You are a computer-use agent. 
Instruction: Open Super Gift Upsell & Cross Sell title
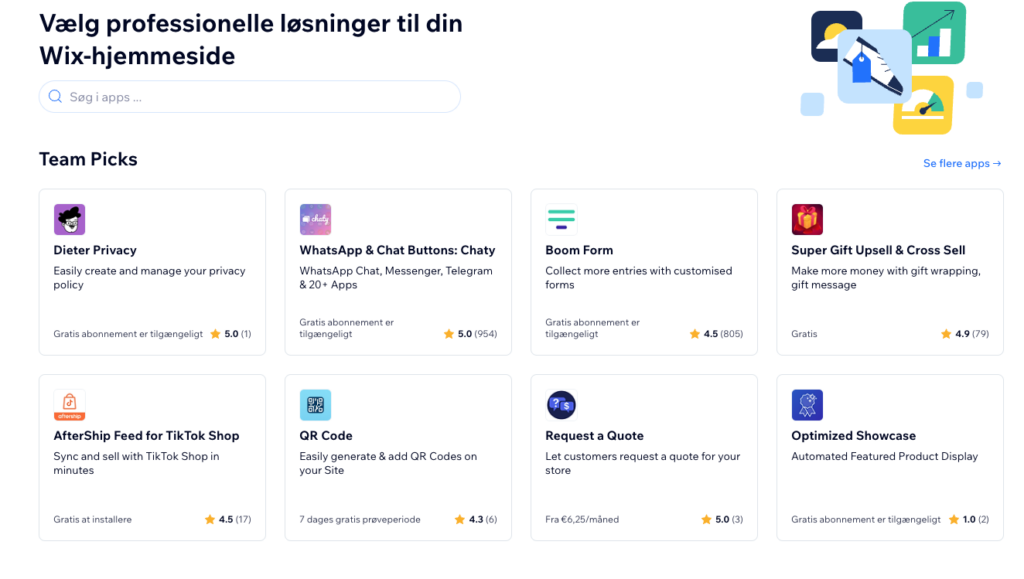click(x=878, y=250)
